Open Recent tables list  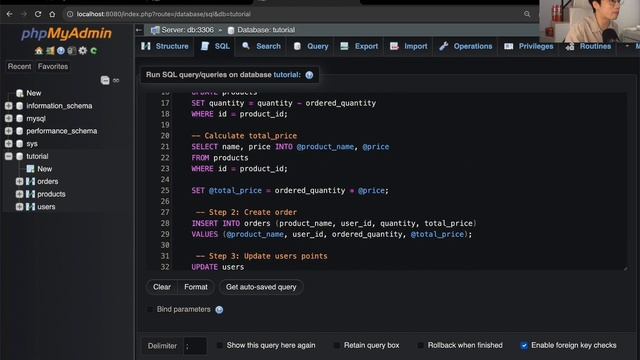pyautogui.click(x=19, y=67)
